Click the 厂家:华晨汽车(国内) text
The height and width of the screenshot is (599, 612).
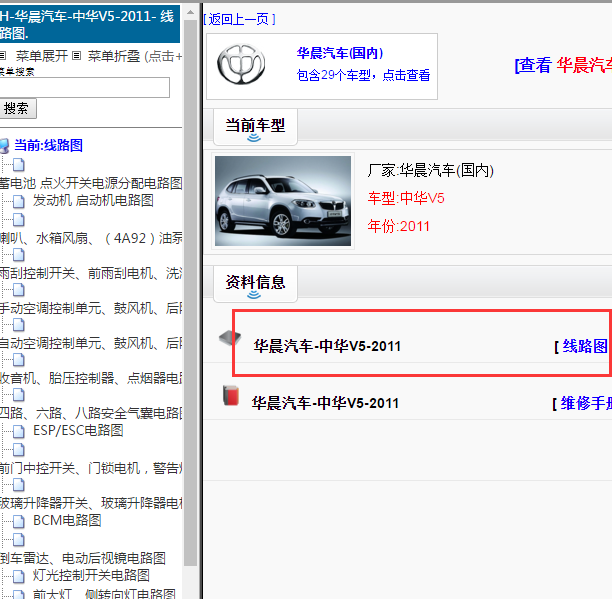431,171
